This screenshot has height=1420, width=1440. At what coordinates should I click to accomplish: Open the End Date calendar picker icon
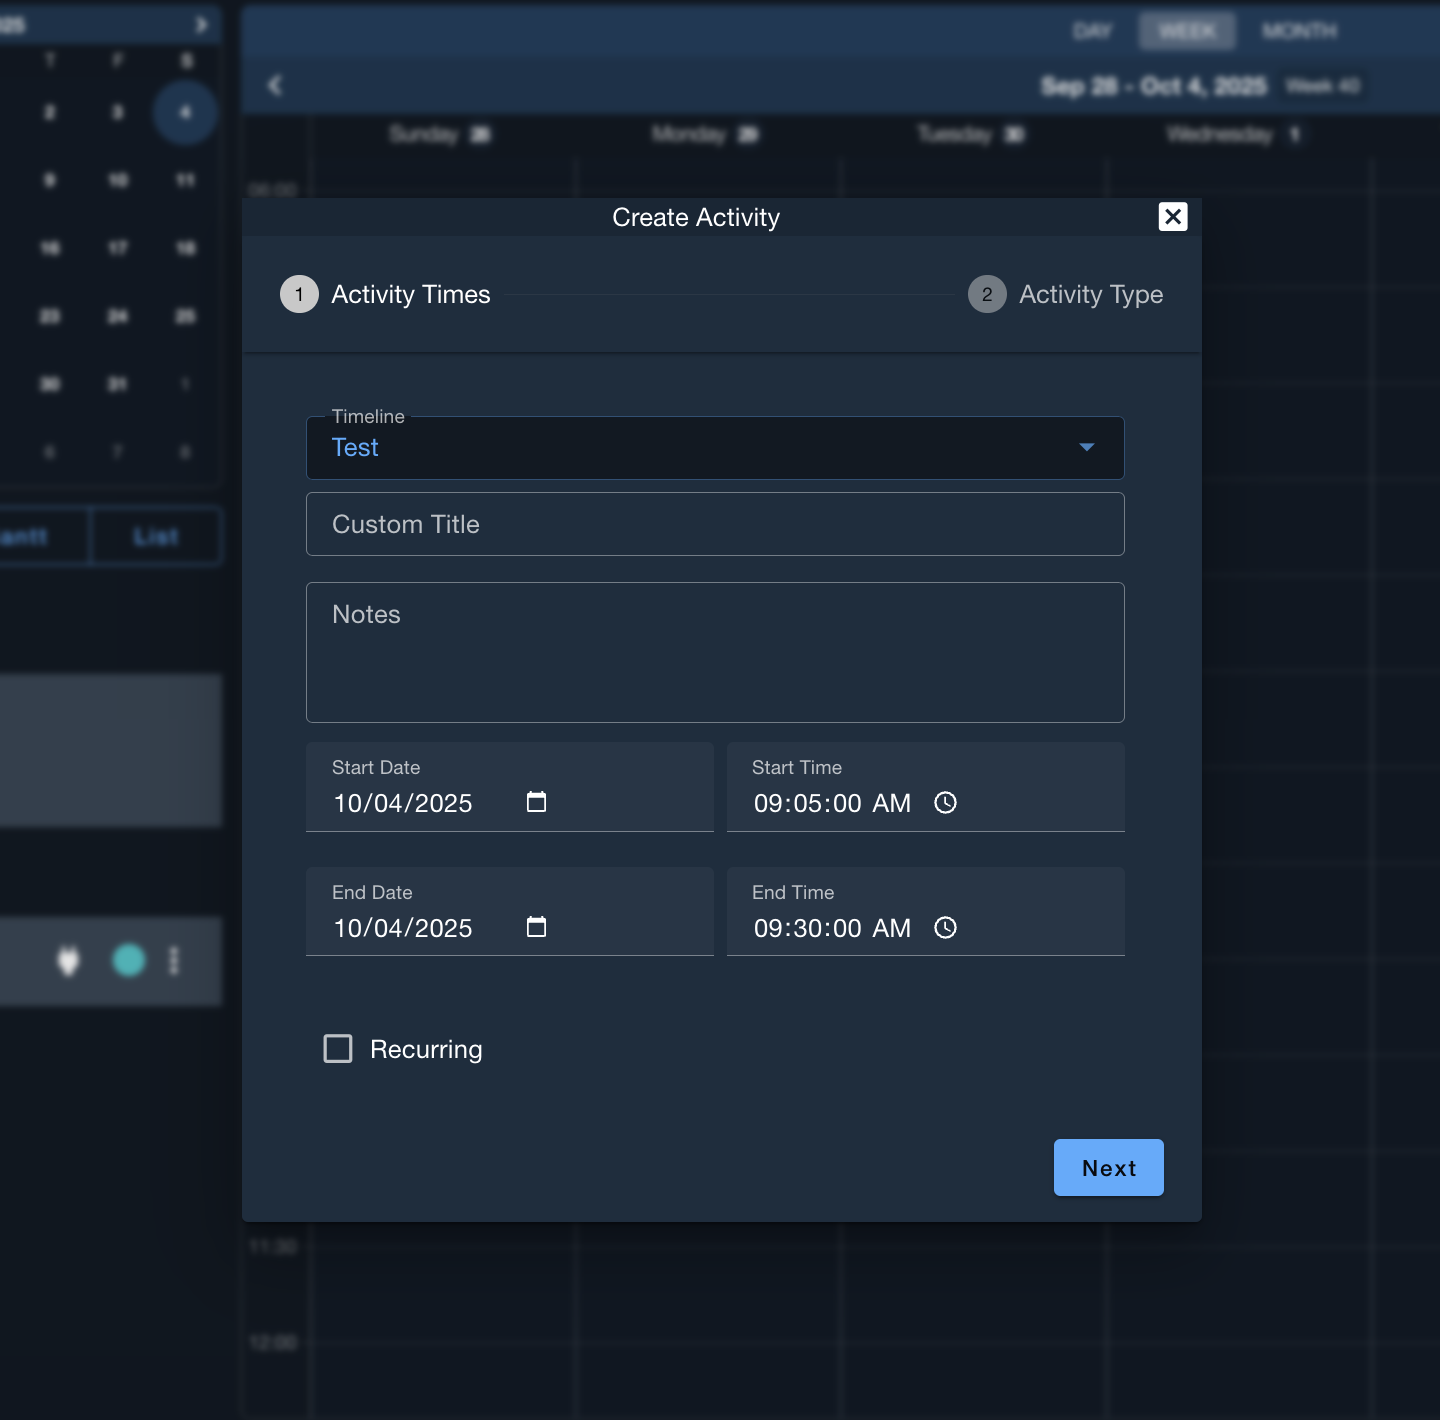(536, 927)
